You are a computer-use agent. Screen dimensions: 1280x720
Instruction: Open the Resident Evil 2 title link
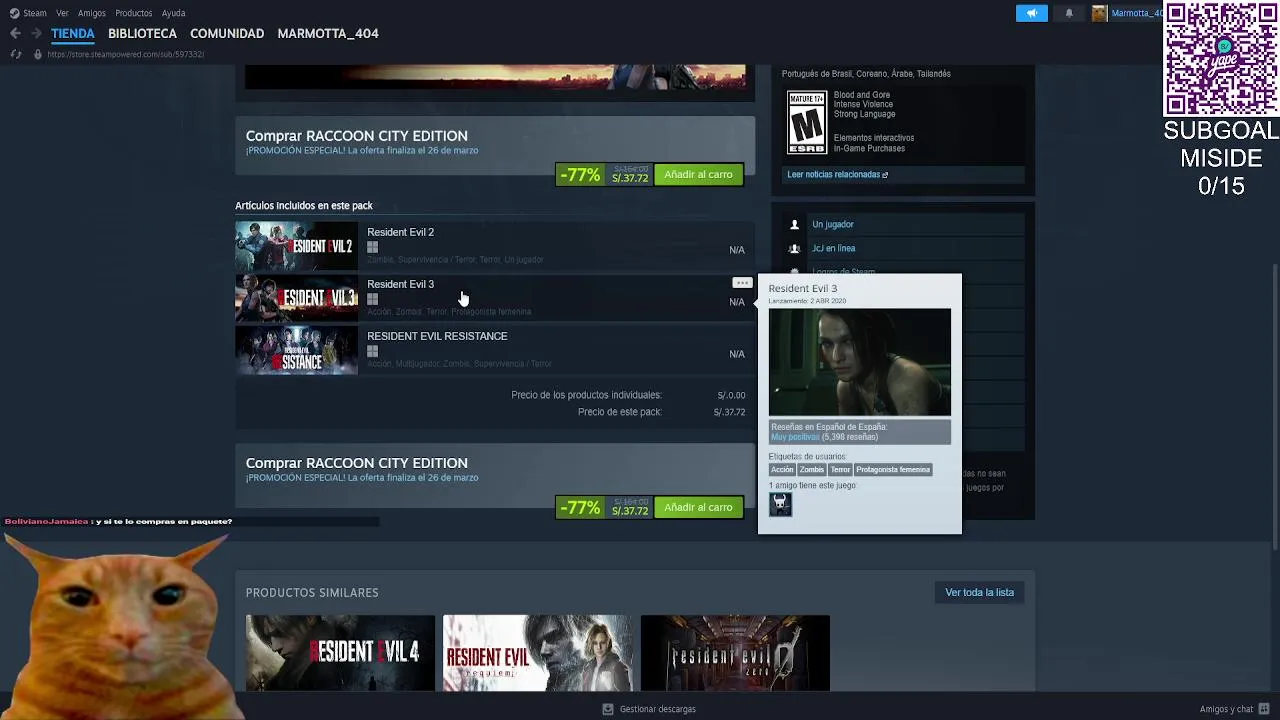(400, 232)
